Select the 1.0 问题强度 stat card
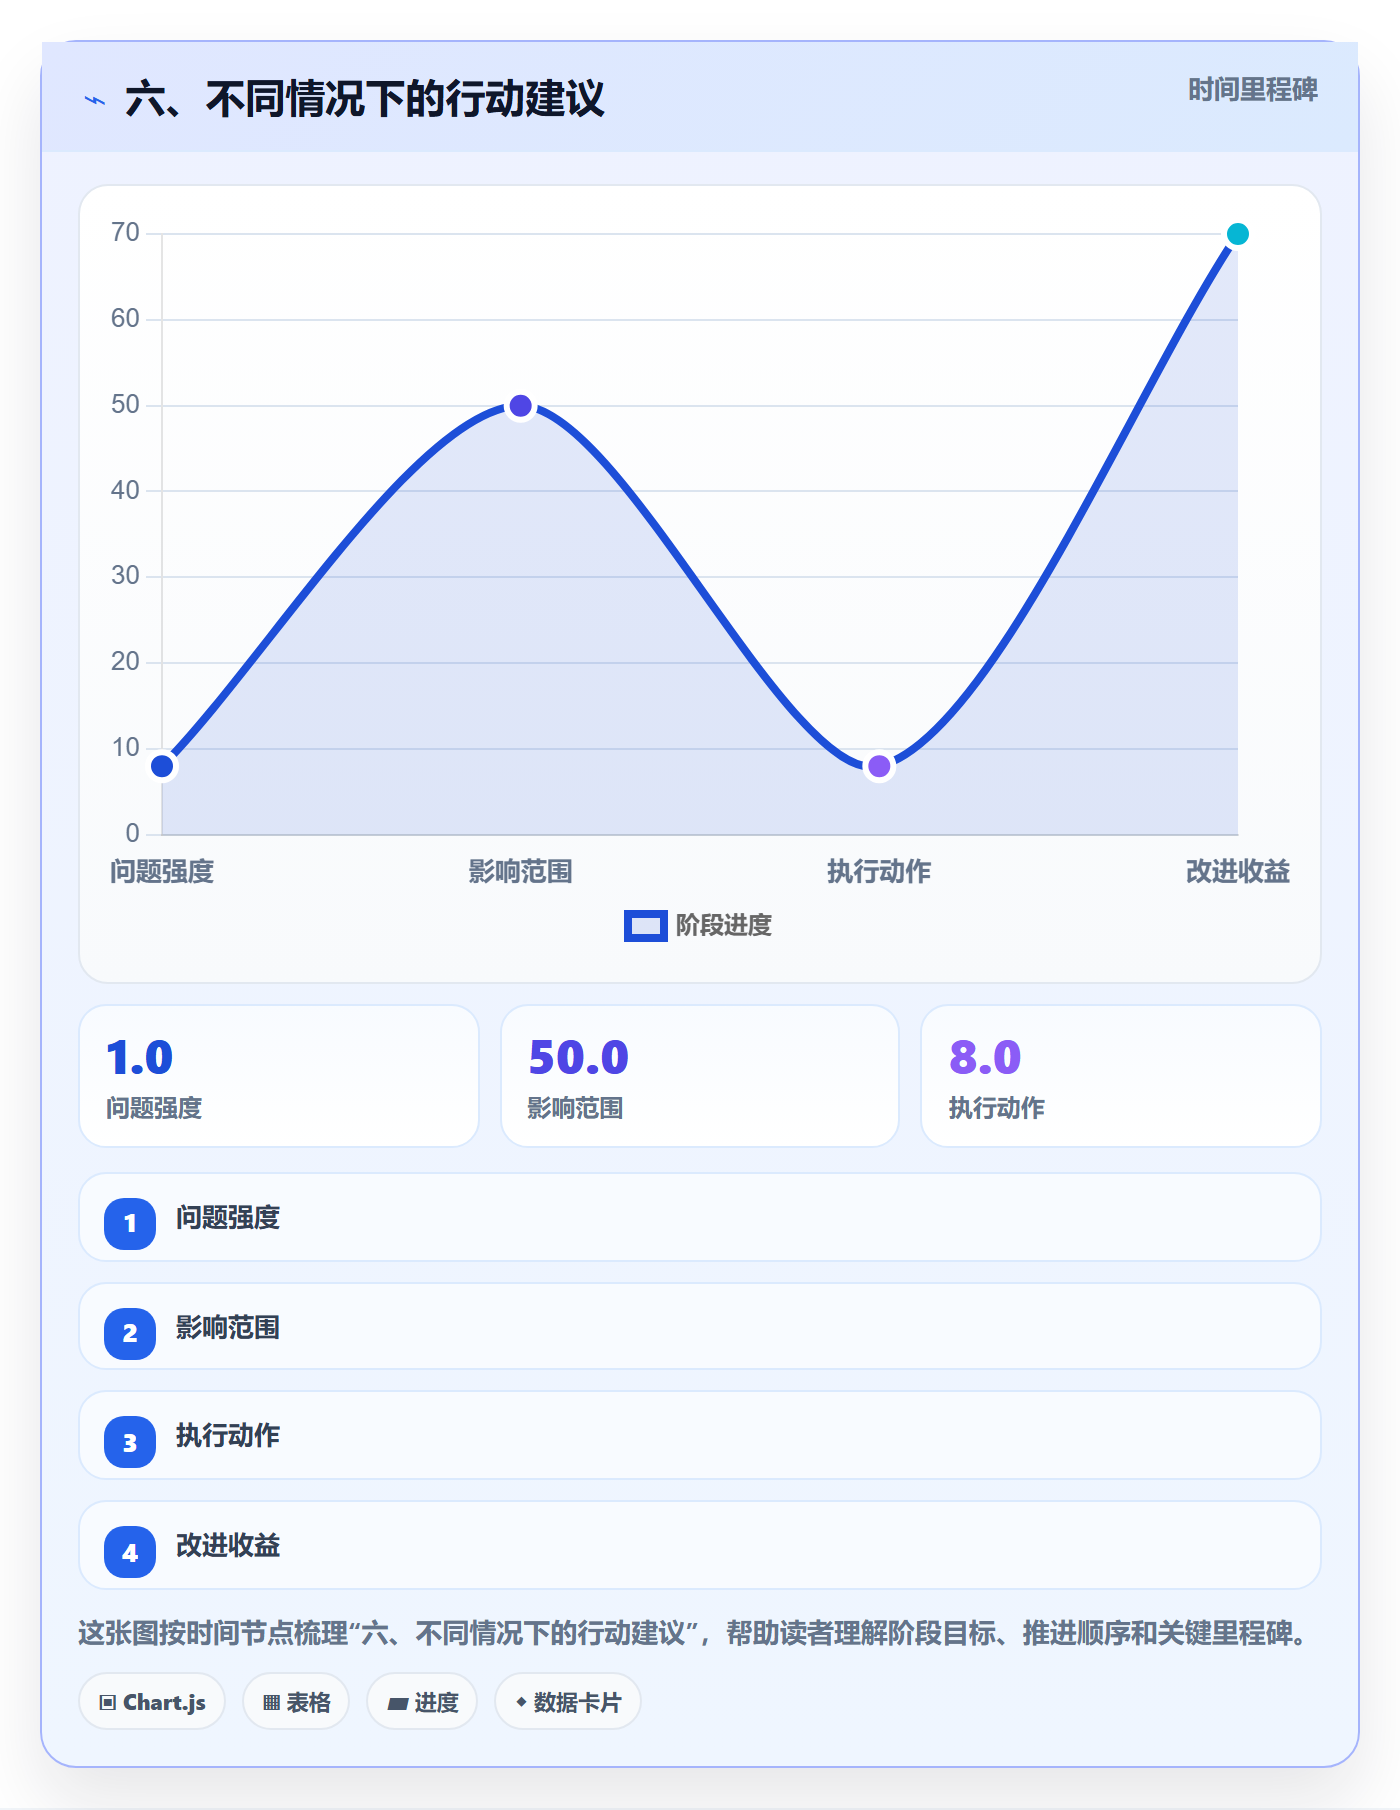Screen dimensions: 1400x1810 pyautogui.click(x=279, y=1076)
